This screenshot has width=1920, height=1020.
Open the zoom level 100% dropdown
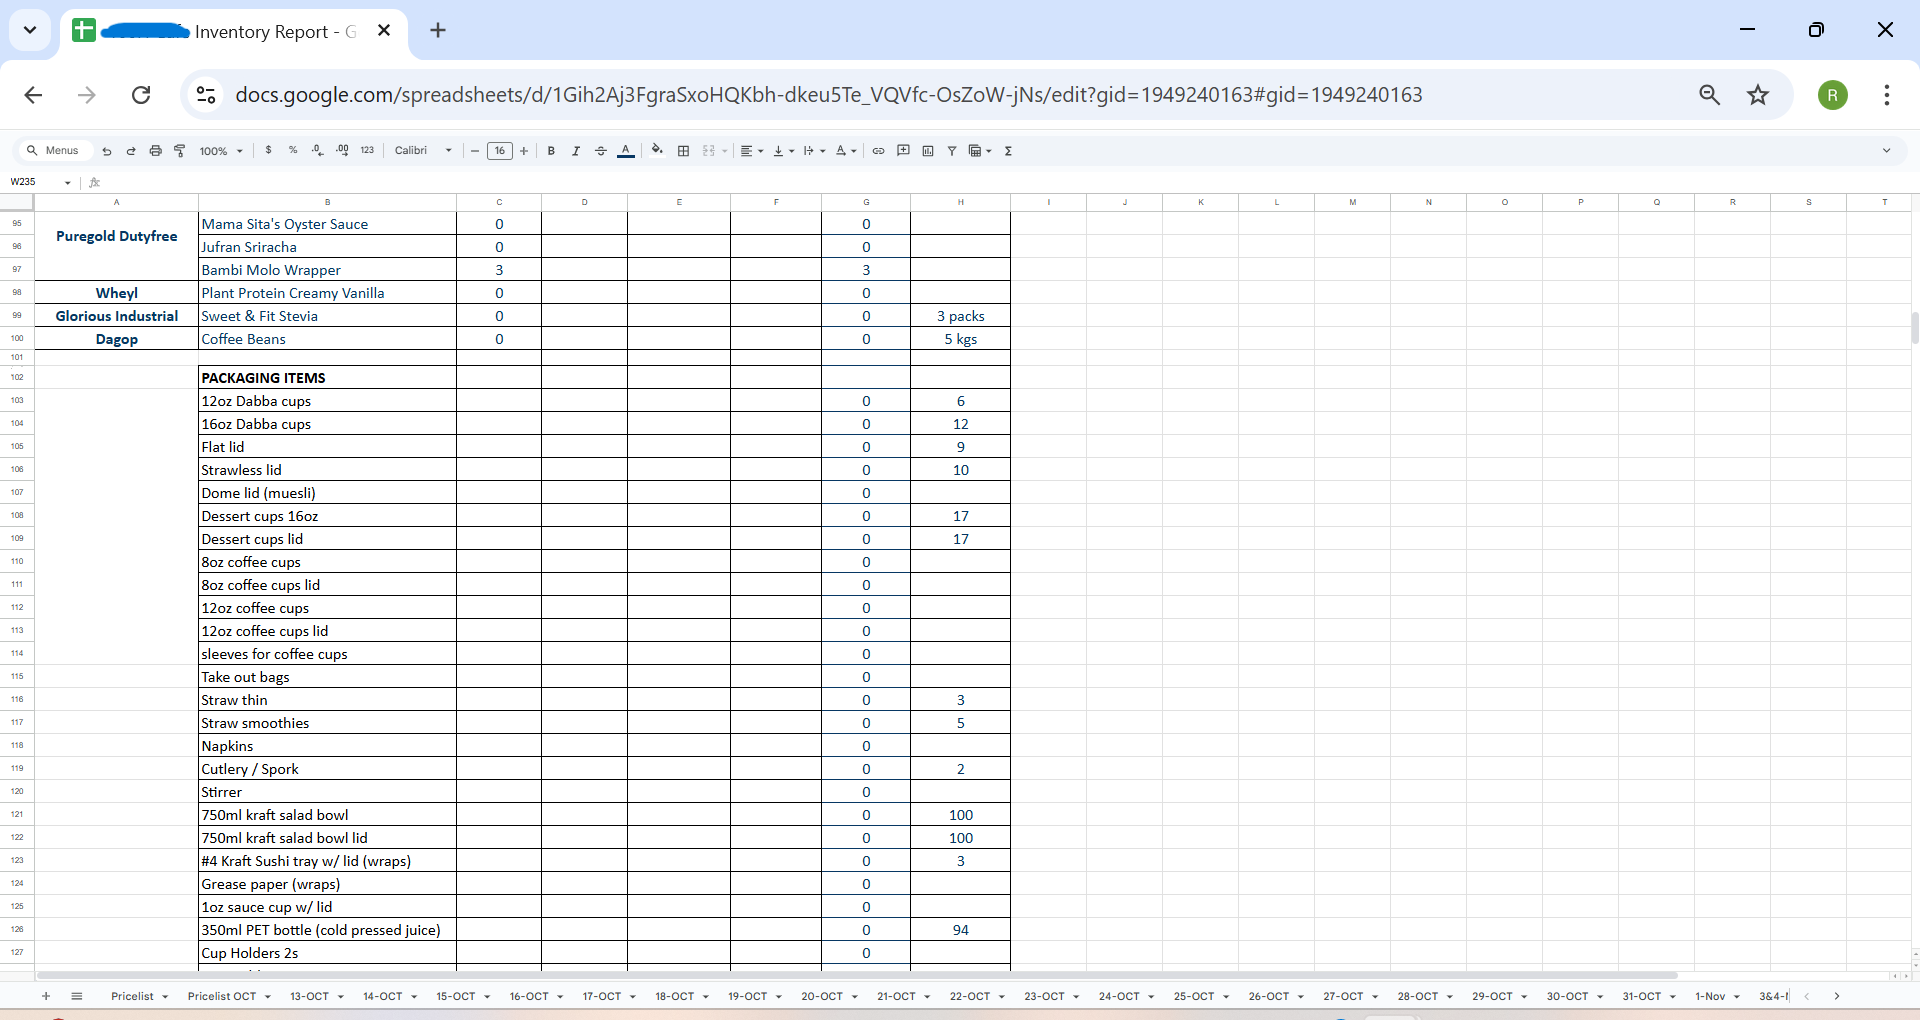click(x=221, y=151)
